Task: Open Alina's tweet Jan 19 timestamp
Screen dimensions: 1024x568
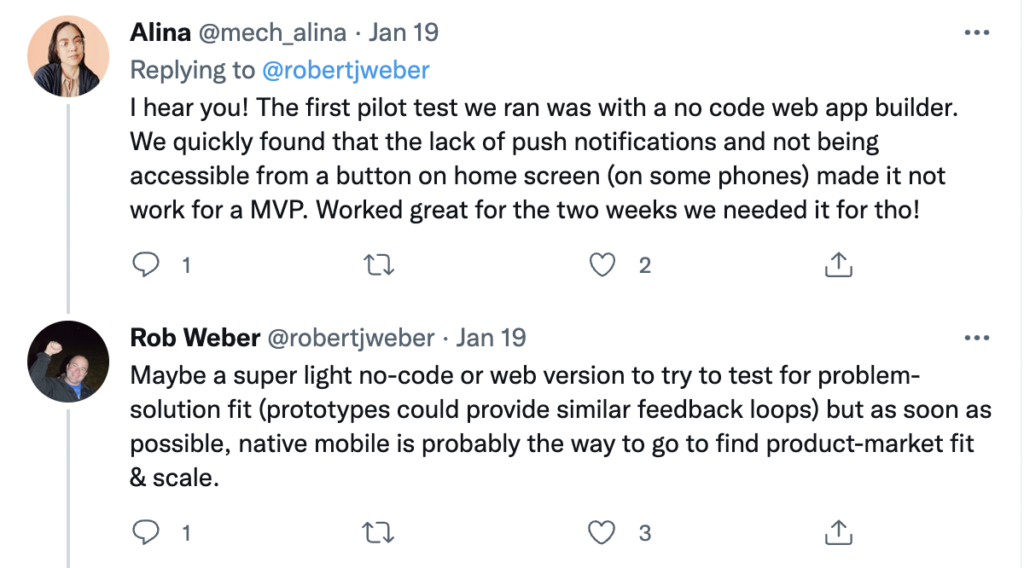Action: [403, 33]
